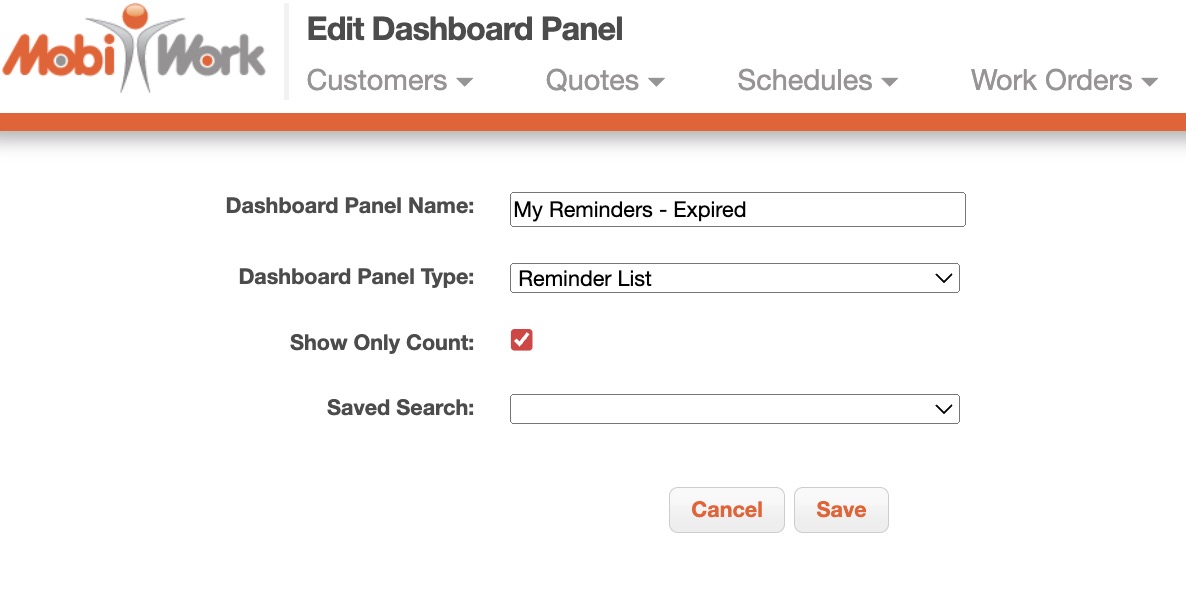Click the caret arrow beside Schedules

coord(889,82)
